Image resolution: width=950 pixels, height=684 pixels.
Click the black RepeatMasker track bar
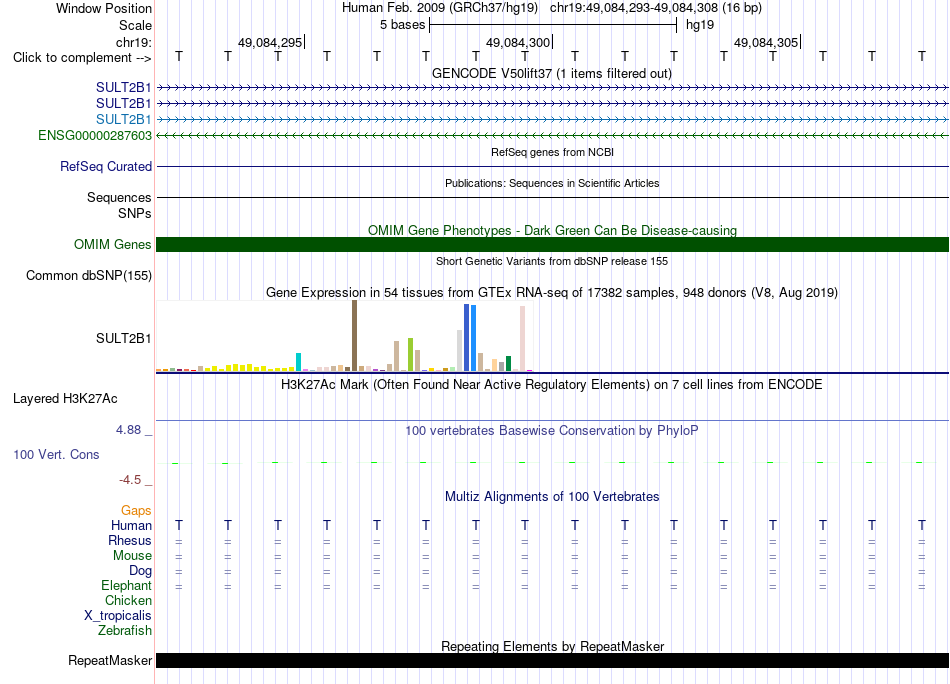point(552,660)
